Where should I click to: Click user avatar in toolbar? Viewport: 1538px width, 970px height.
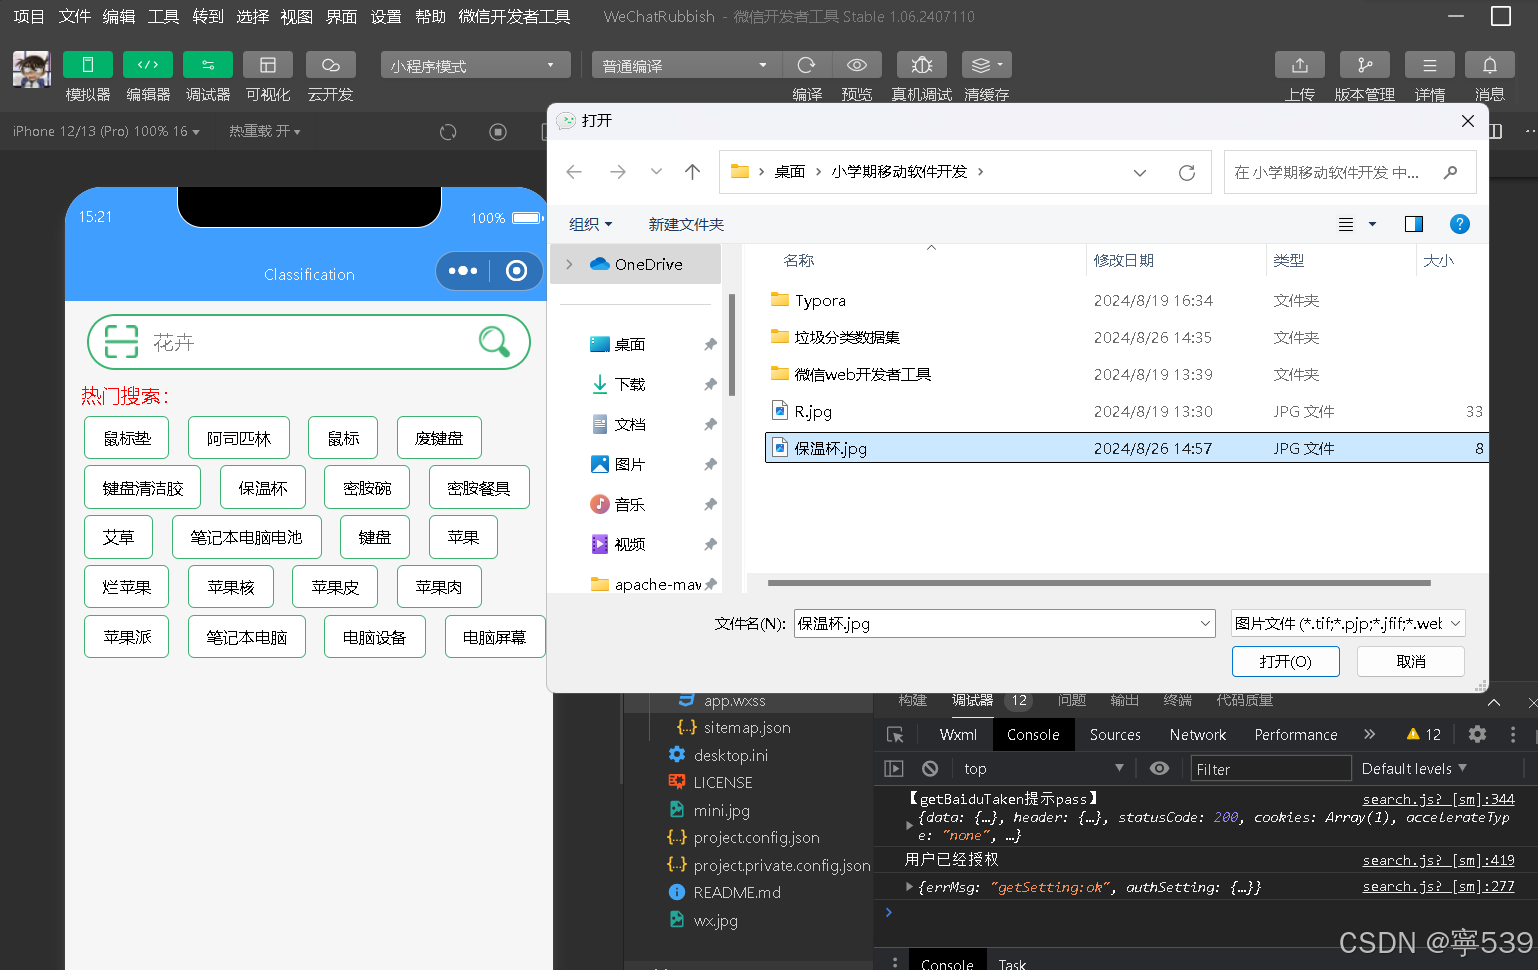point(32,70)
